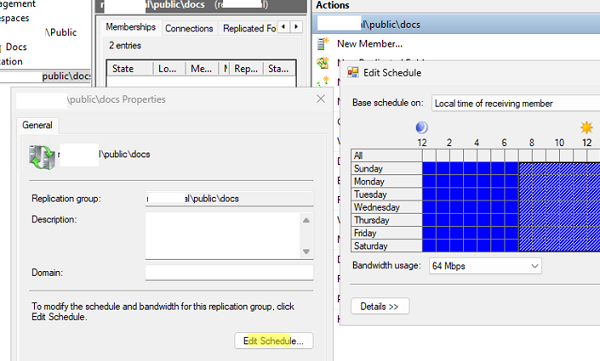Viewport: 600px width, 361px height.
Task: Select the Saturday row in schedule grid
Action: [x=386, y=246]
